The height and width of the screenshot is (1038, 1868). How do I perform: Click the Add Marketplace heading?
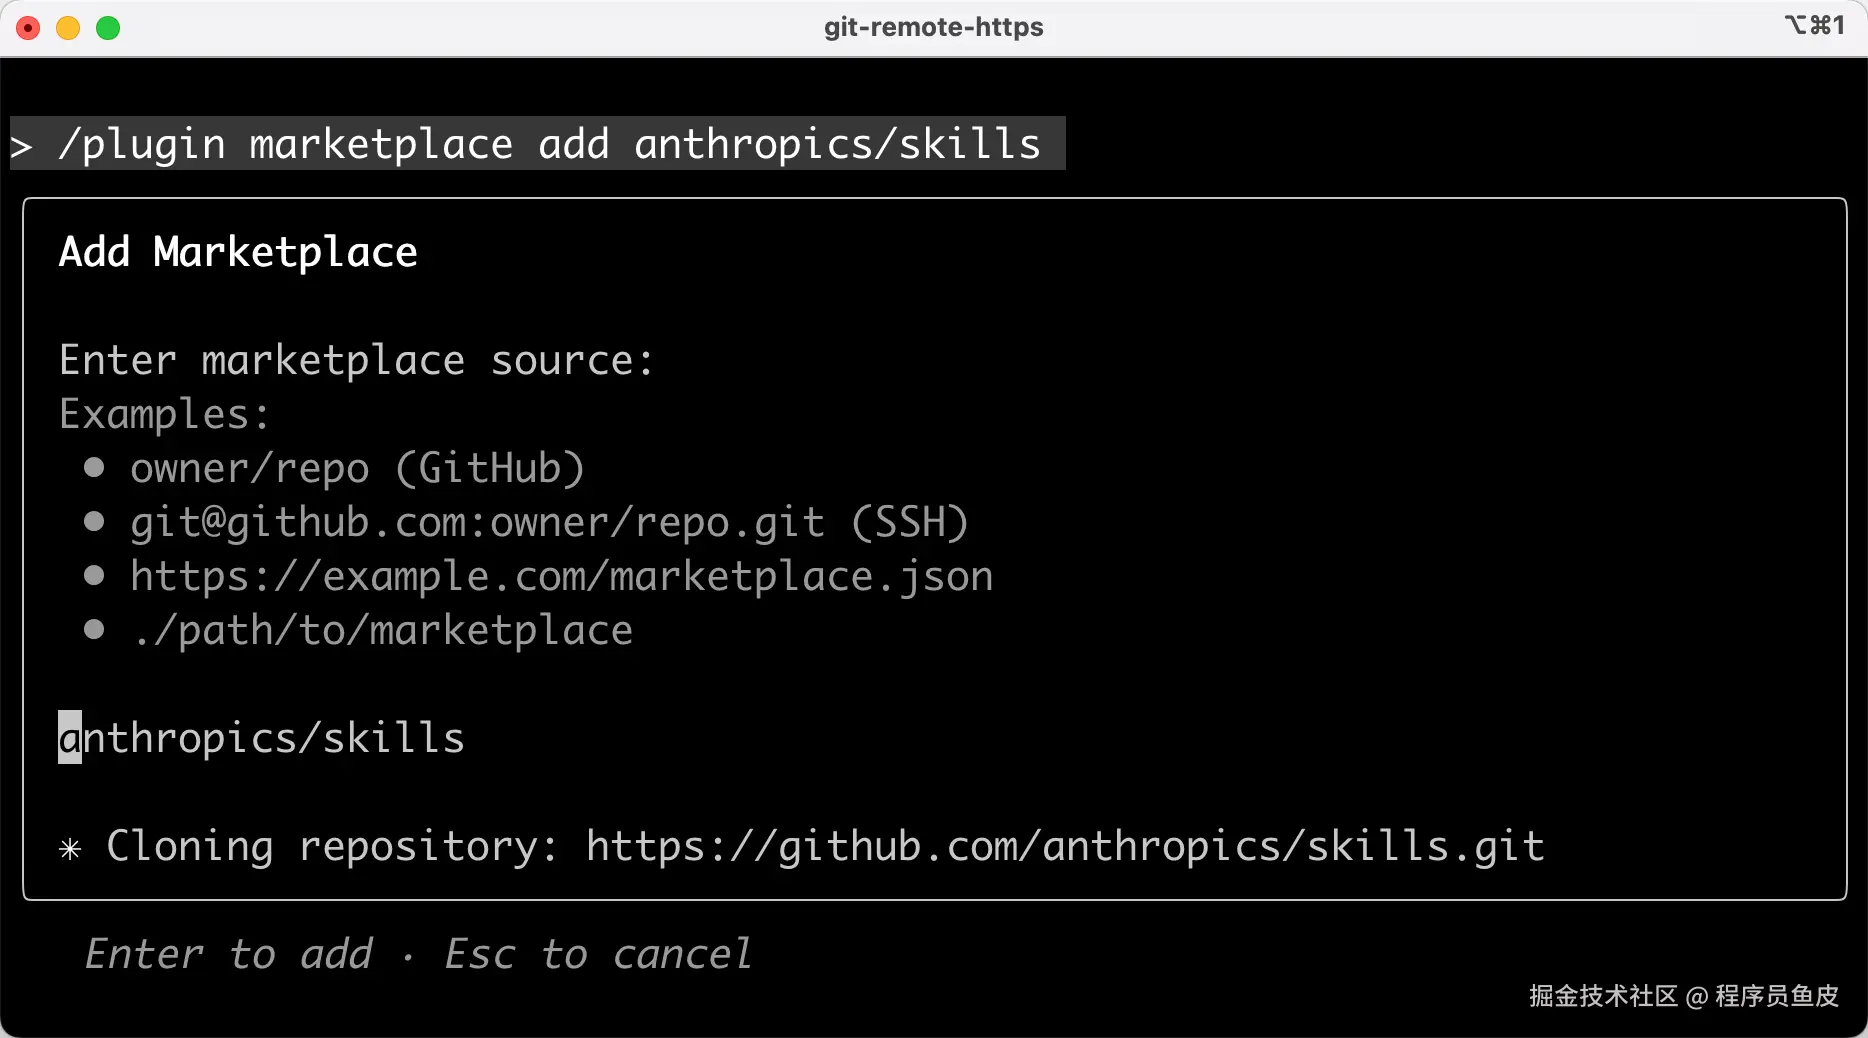[x=238, y=252]
